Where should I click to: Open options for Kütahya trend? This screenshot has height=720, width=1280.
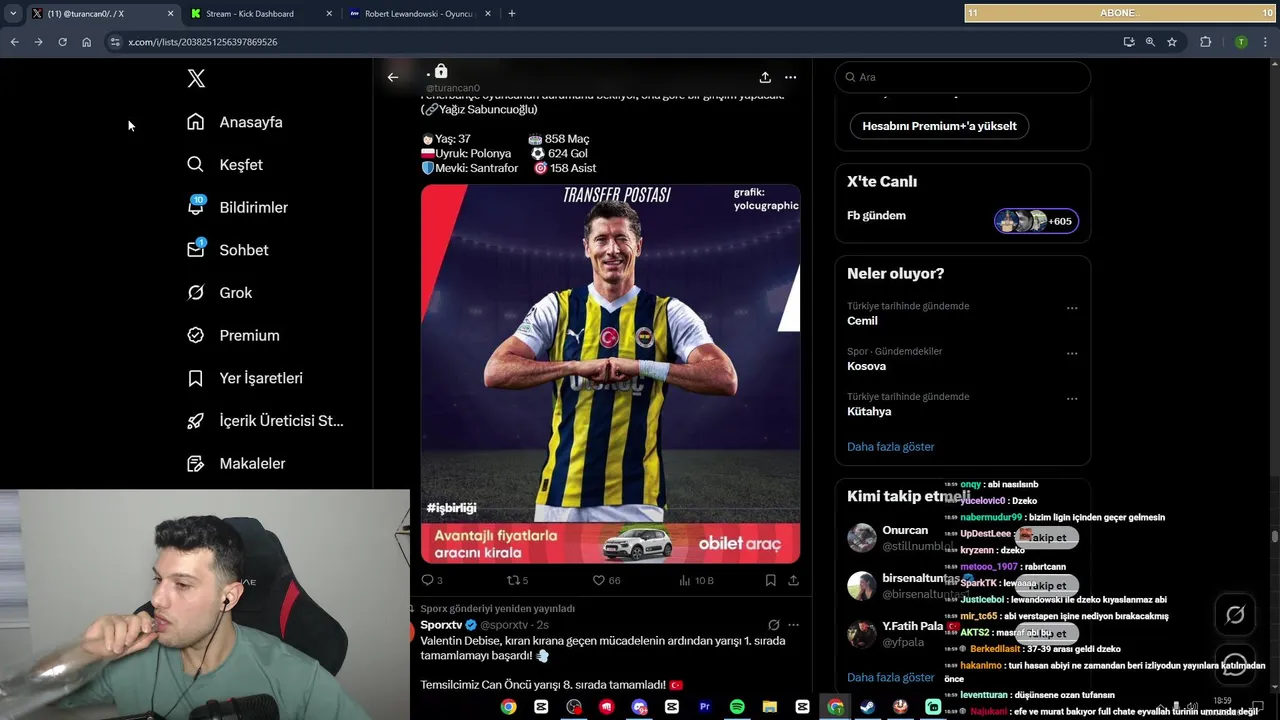coord(1072,398)
